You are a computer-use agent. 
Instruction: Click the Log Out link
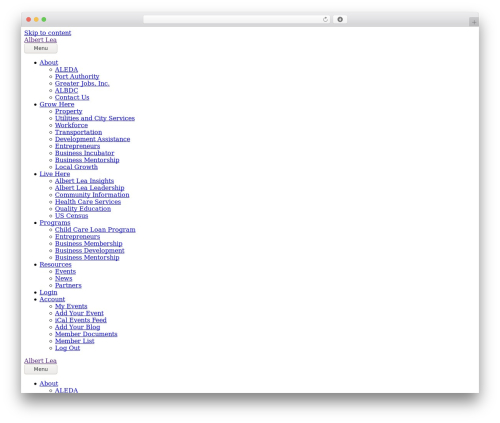coord(67,348)
